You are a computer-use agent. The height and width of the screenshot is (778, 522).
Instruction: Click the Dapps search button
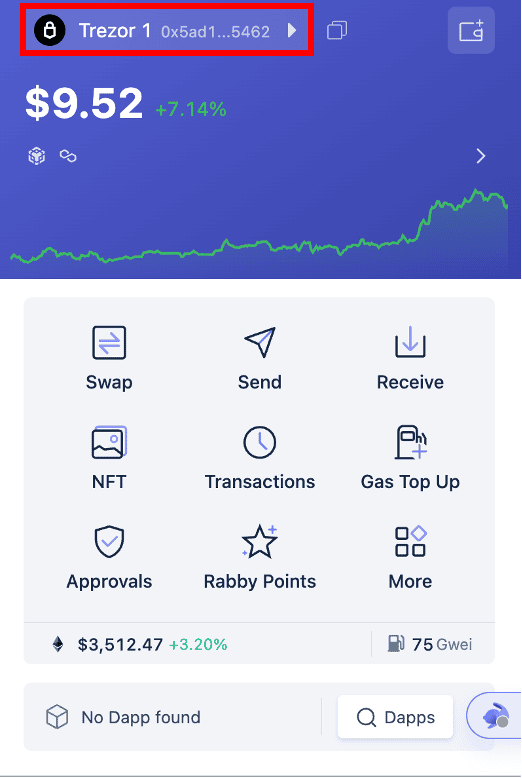tap(395, 717)
